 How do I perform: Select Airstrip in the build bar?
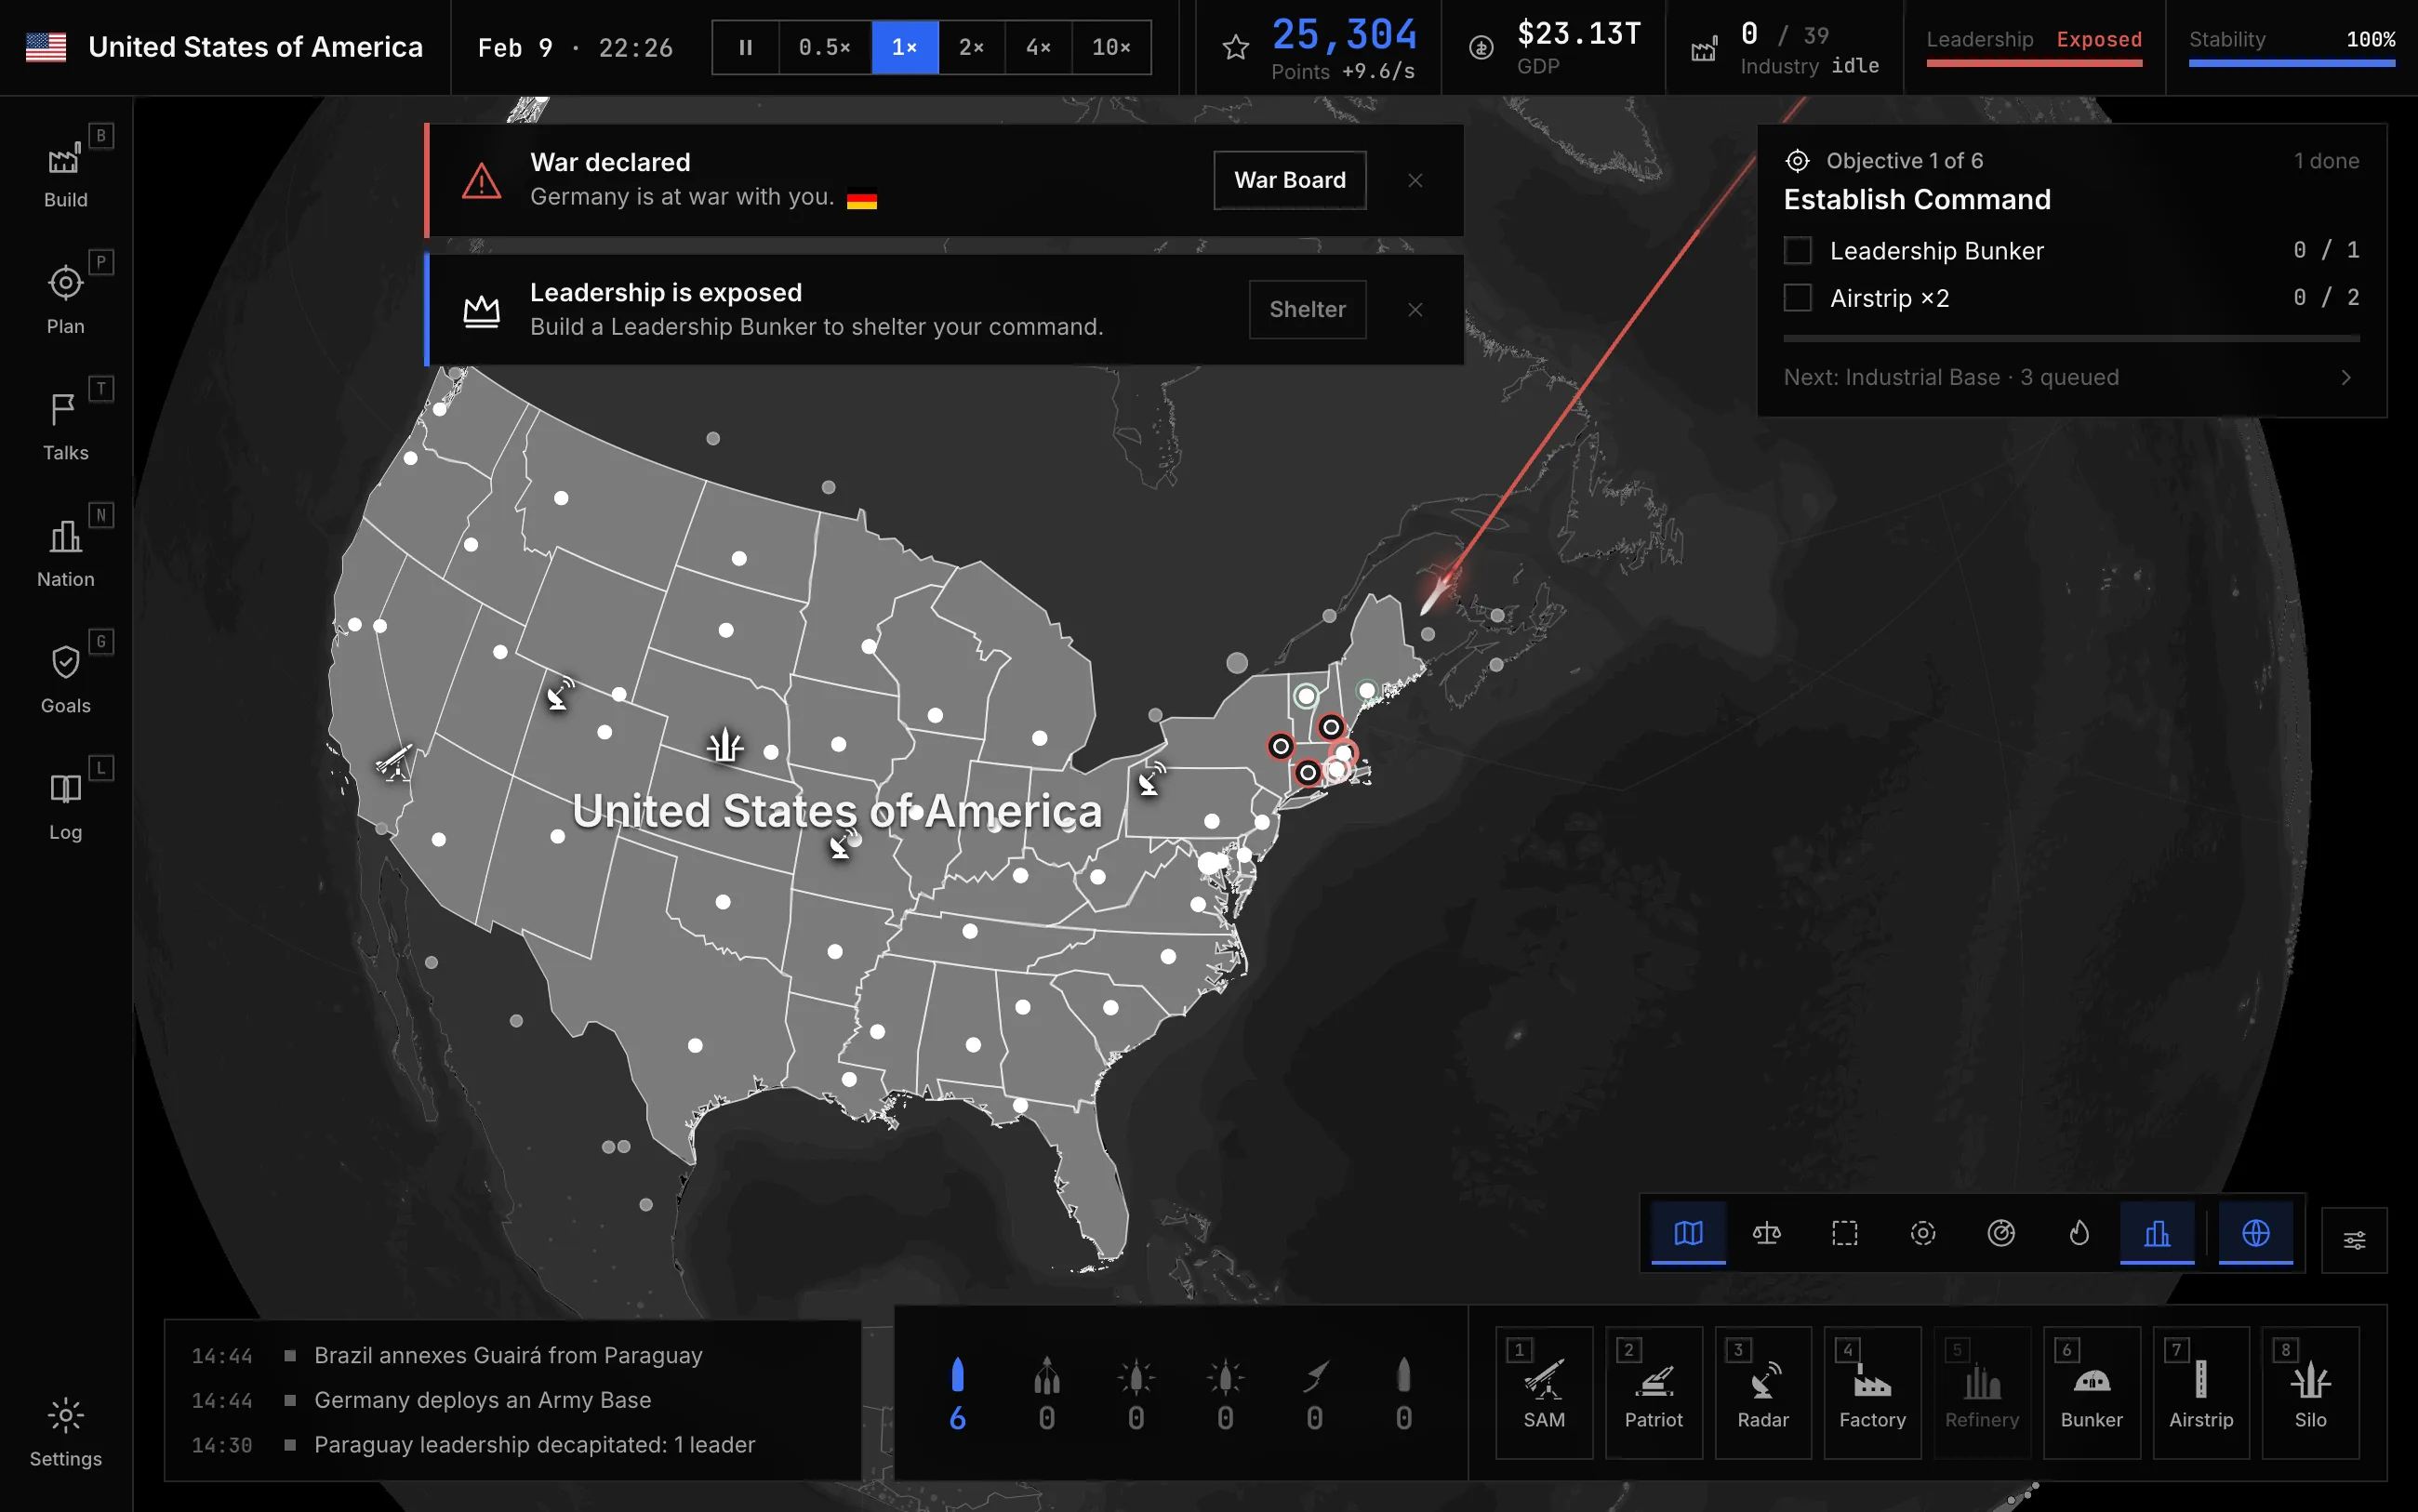point(2201,1392)
